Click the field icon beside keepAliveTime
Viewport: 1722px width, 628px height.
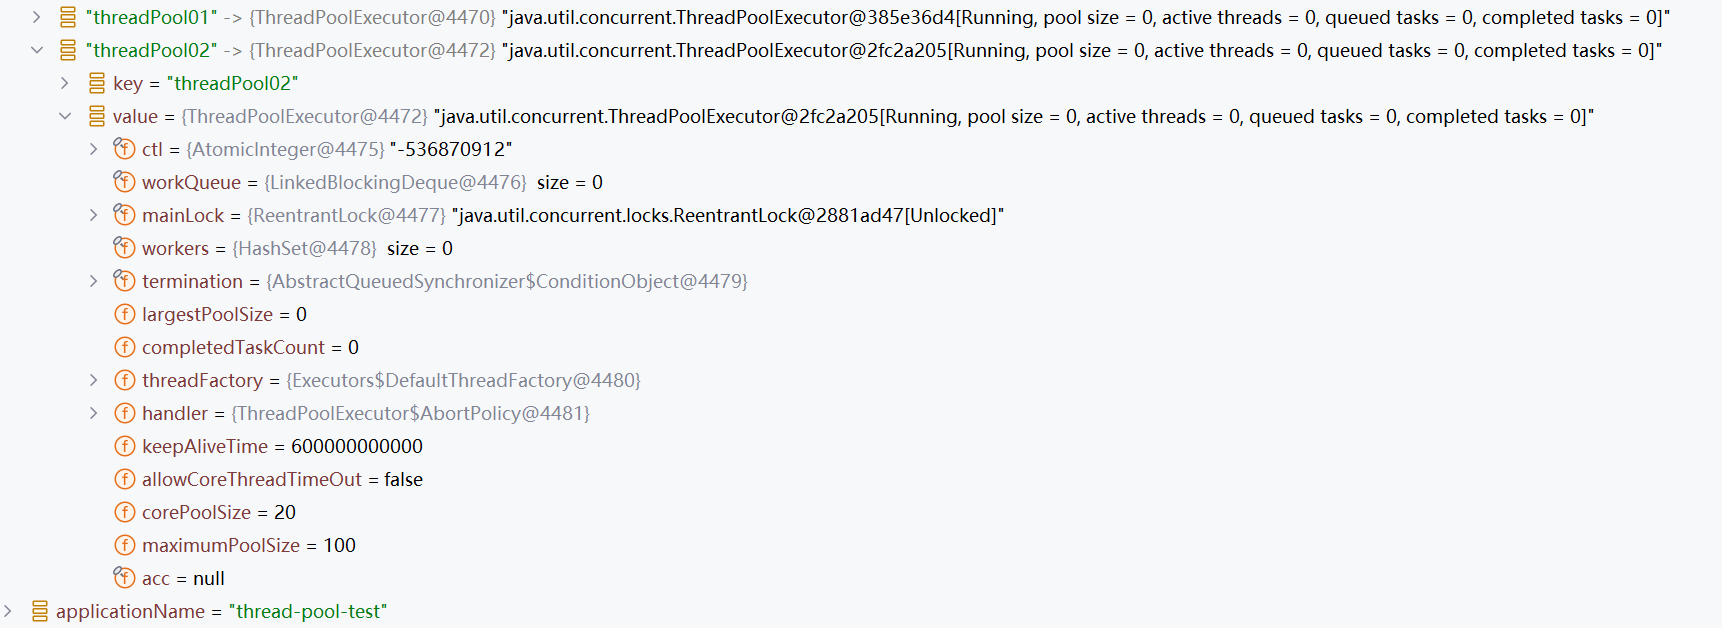(125, 446)
